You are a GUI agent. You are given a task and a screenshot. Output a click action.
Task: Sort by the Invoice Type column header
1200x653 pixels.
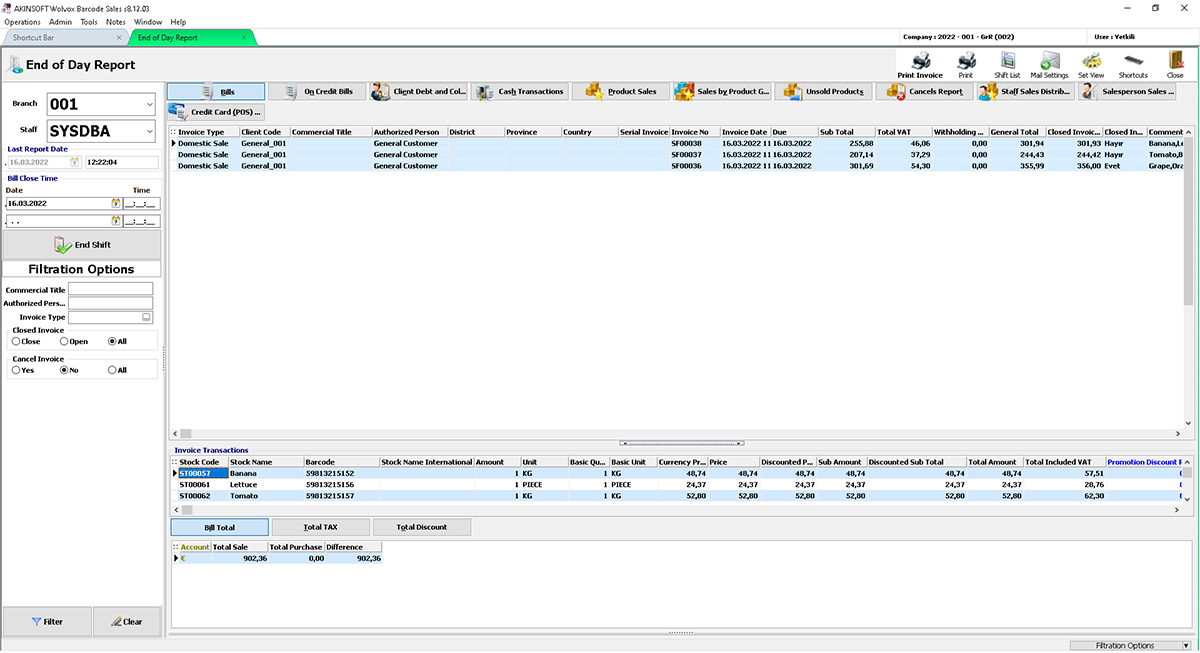(x=207, y=132)
